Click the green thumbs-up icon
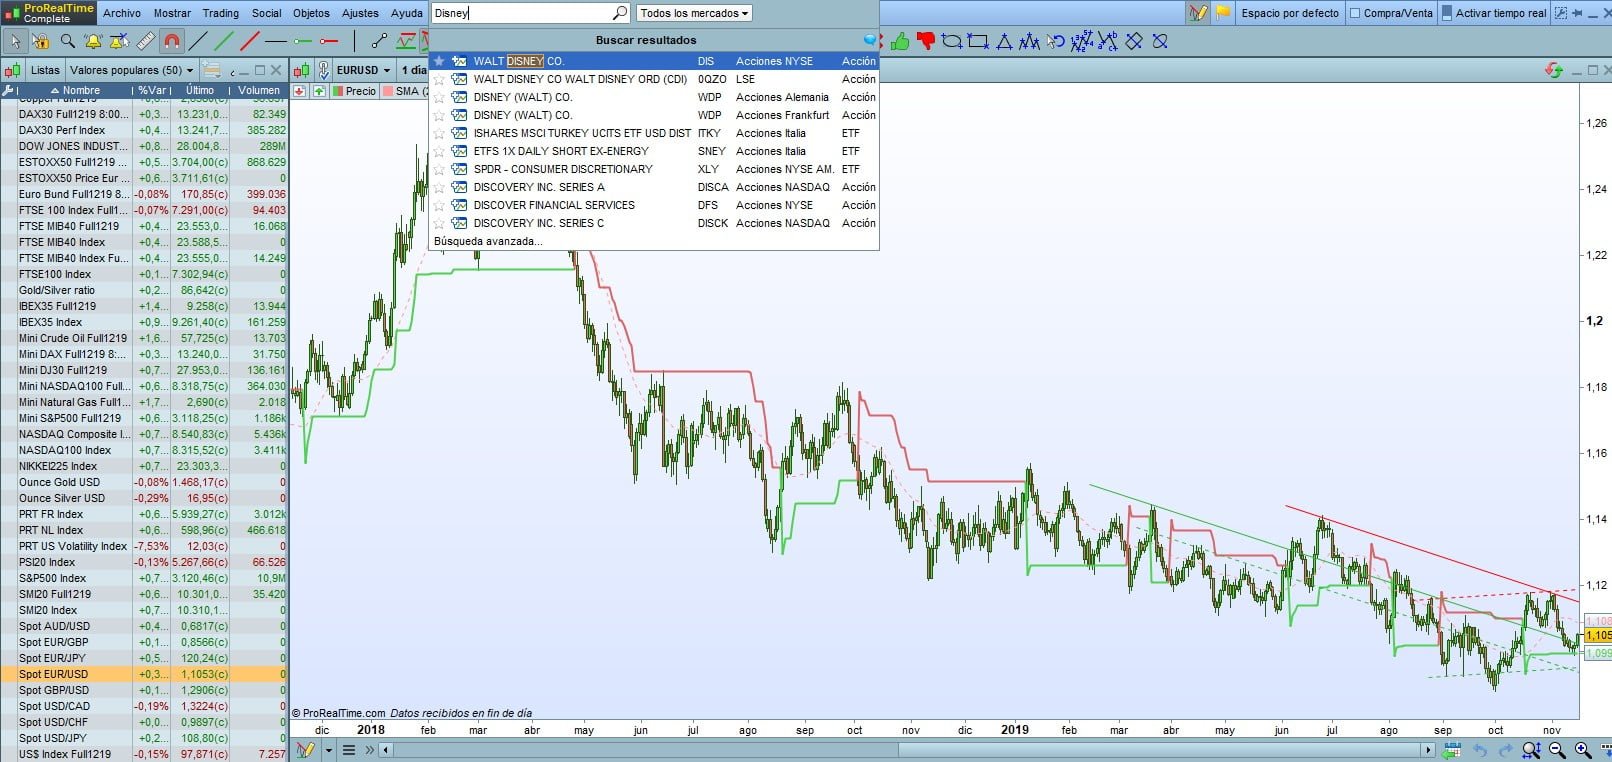 (x=900, y=41)
